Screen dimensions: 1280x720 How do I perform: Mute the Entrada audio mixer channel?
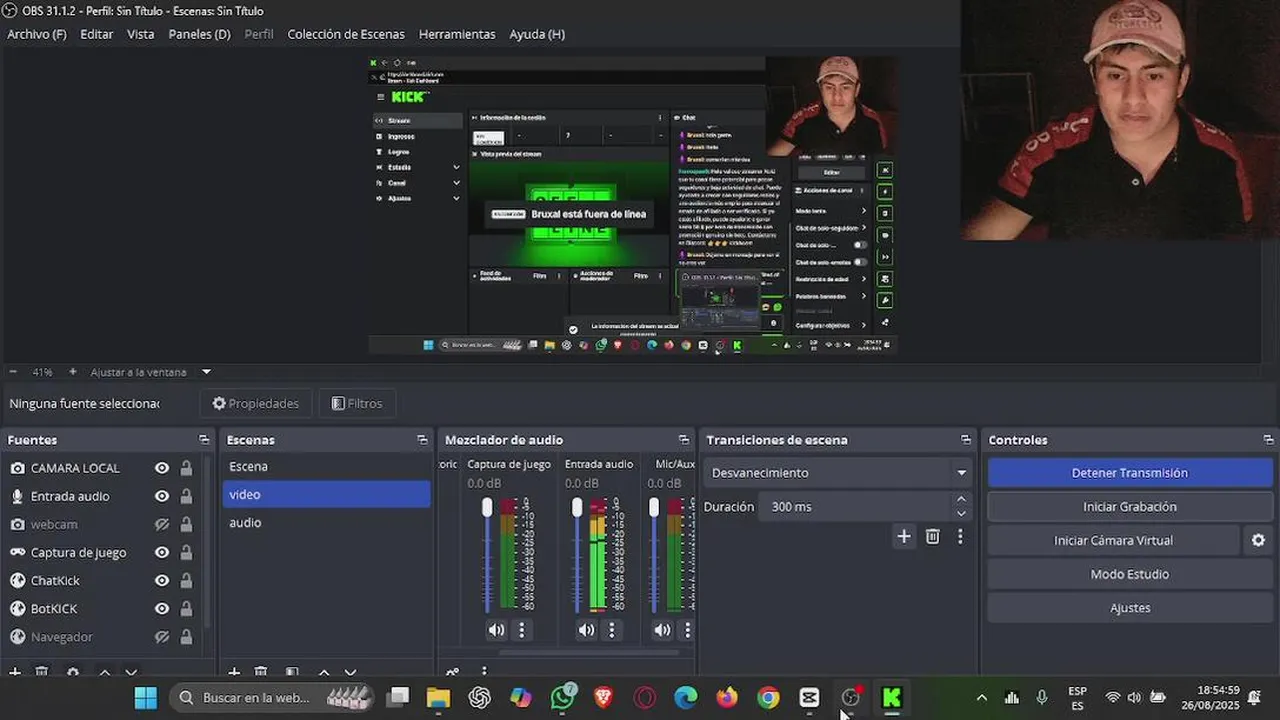pos(586,630)
